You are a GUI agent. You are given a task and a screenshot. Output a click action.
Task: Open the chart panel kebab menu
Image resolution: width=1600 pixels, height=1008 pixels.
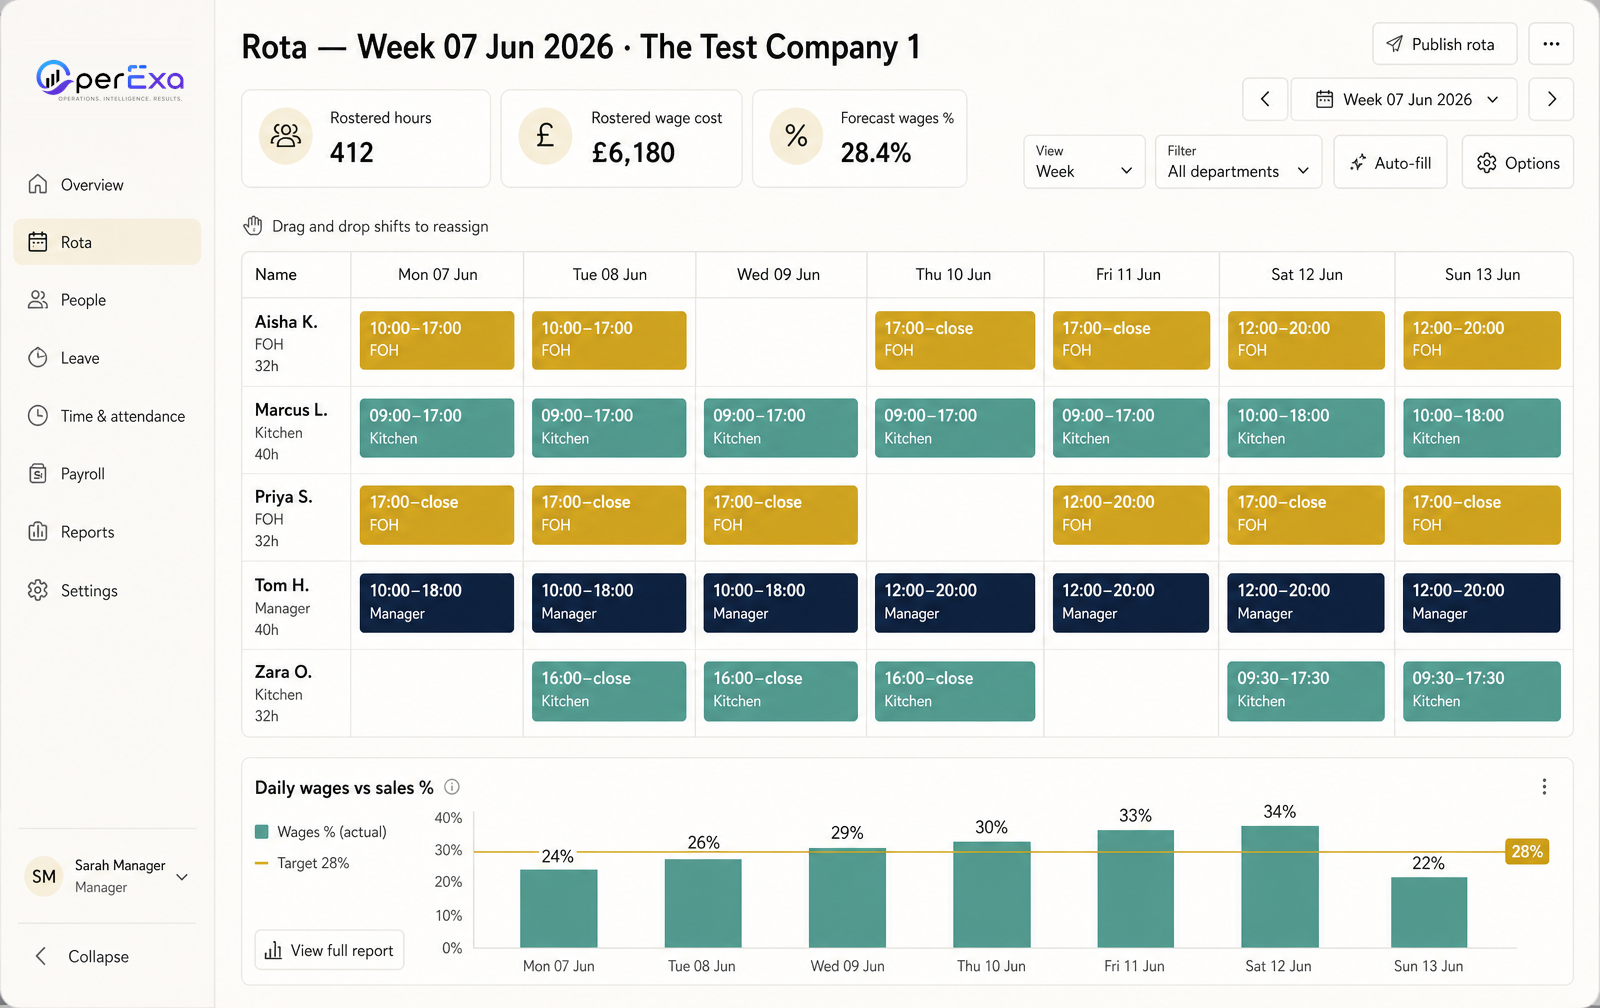click(1544, 787)
